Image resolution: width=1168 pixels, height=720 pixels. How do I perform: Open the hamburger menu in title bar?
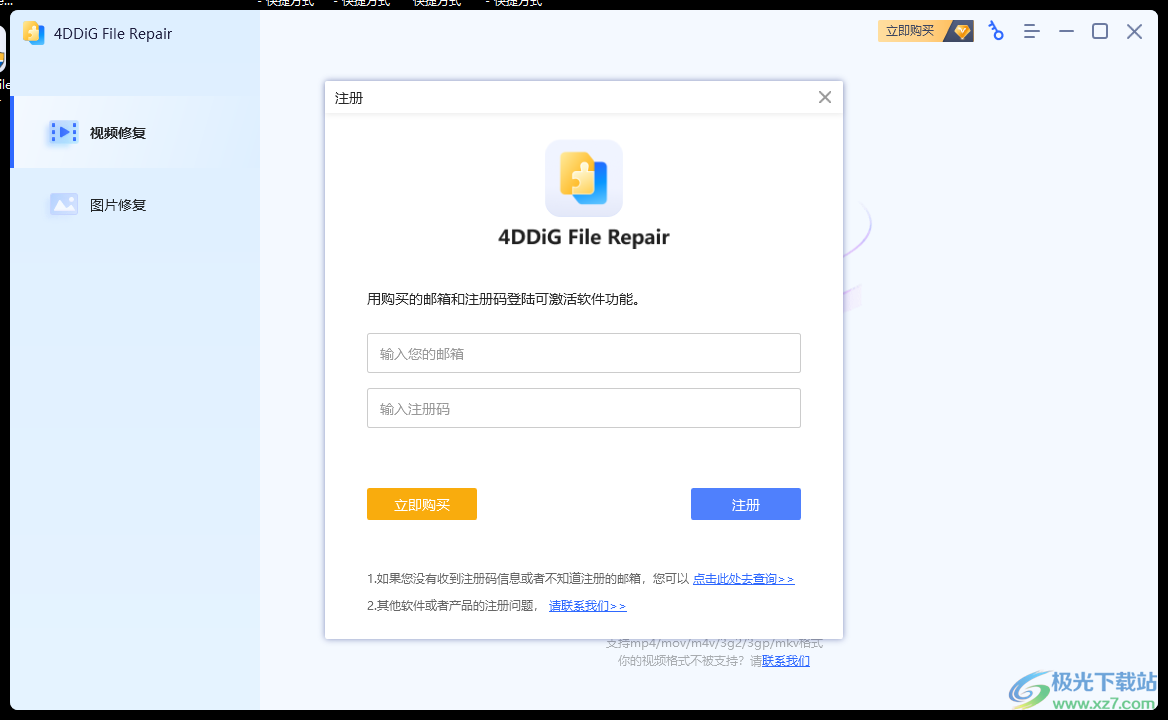pos(1031,31)
